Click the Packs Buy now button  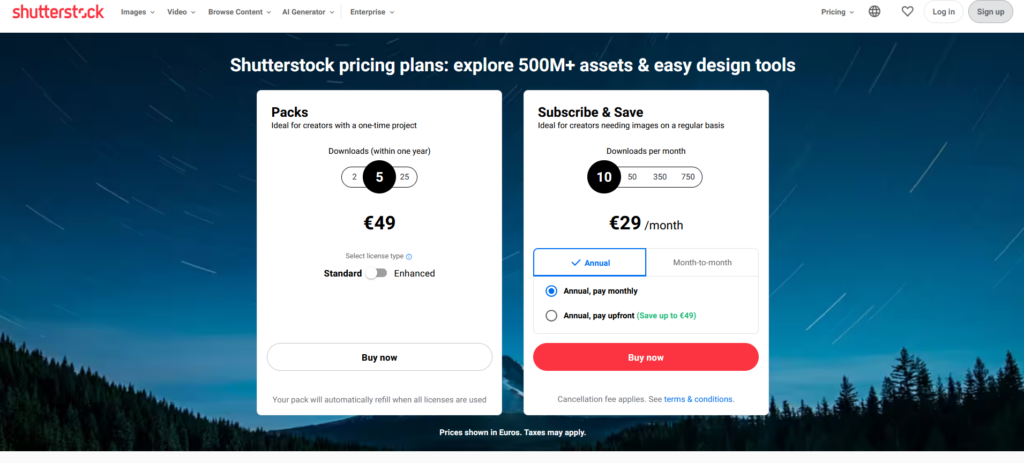click(x=379, y=357)
